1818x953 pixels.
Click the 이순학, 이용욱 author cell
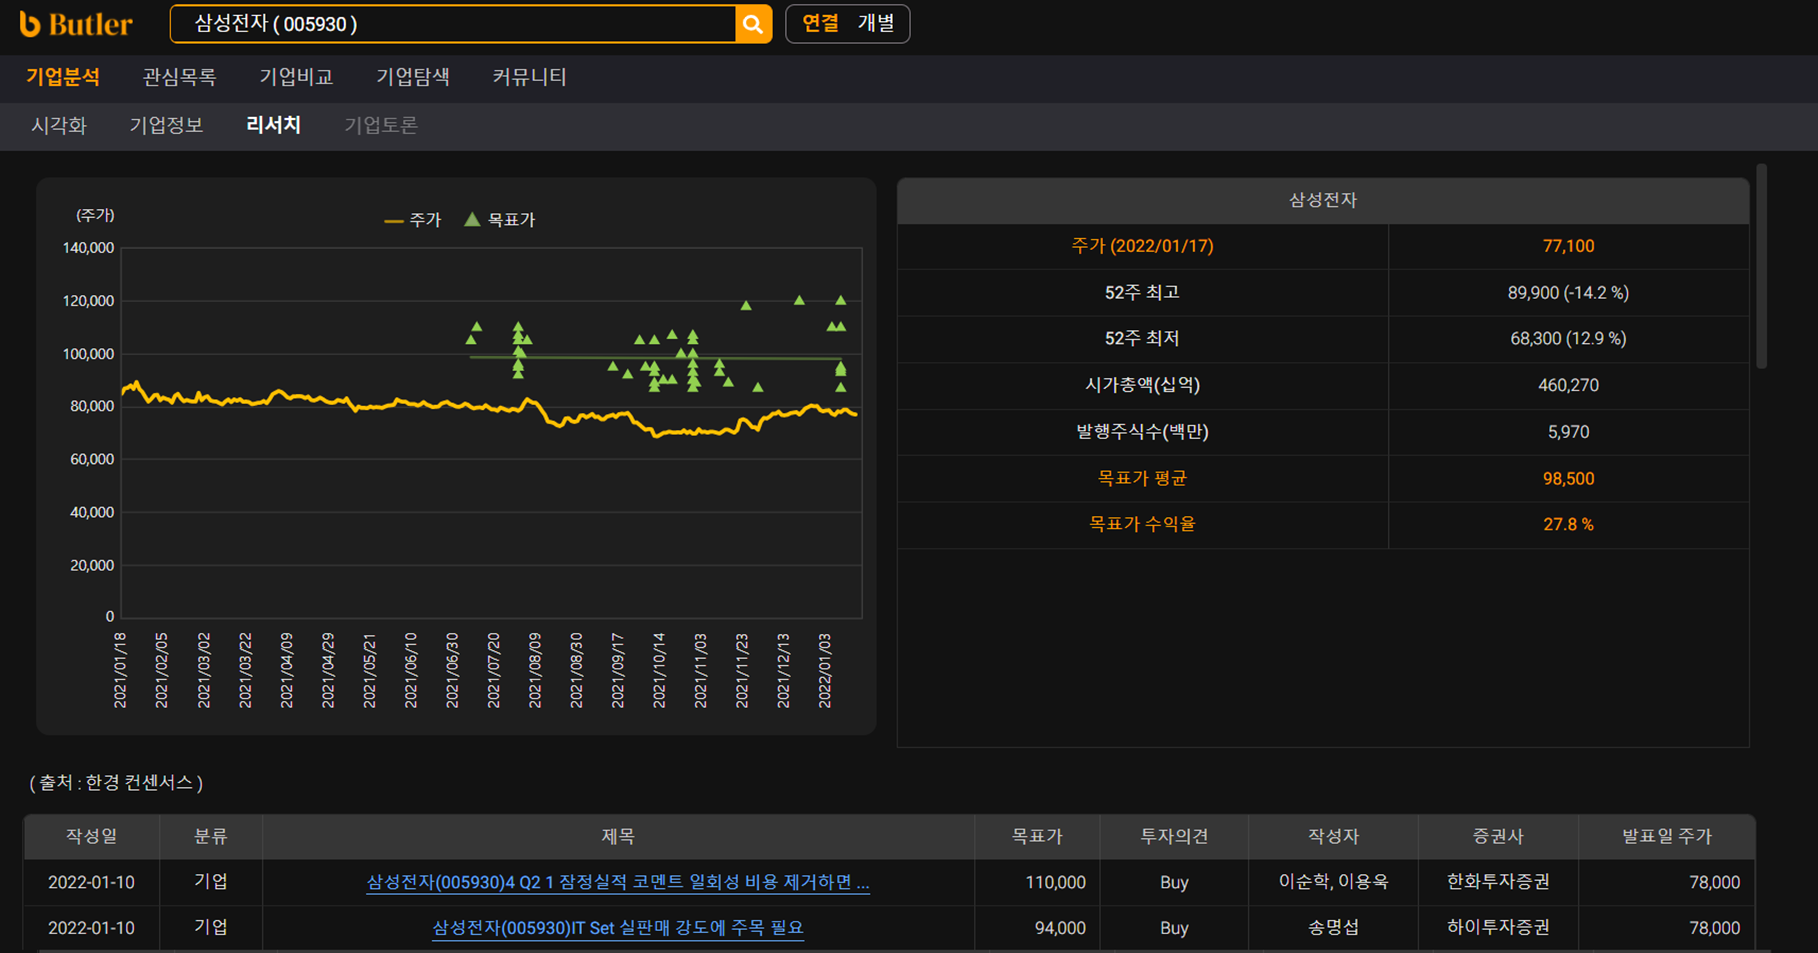(x=1333, y=882)
